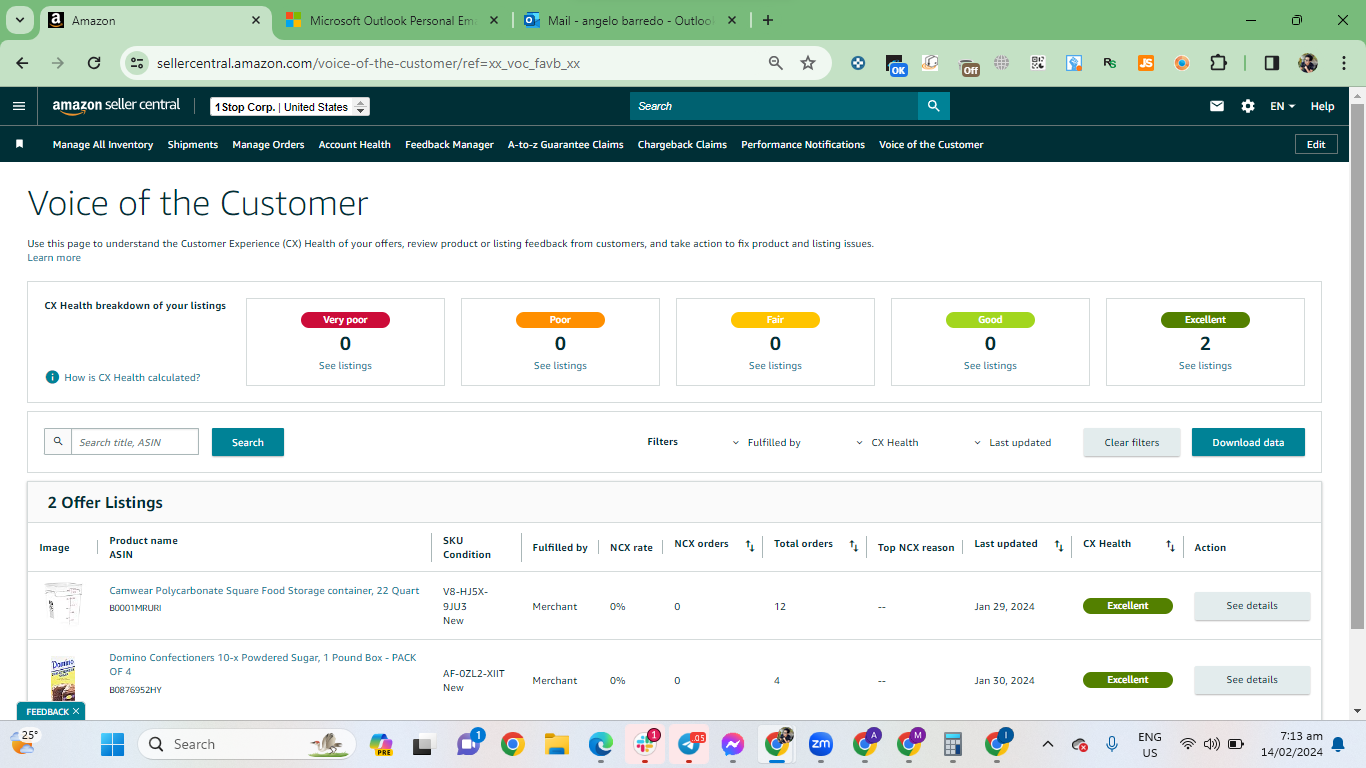
Task: See details for the Camwear container listing
Action: point(1252,606)
